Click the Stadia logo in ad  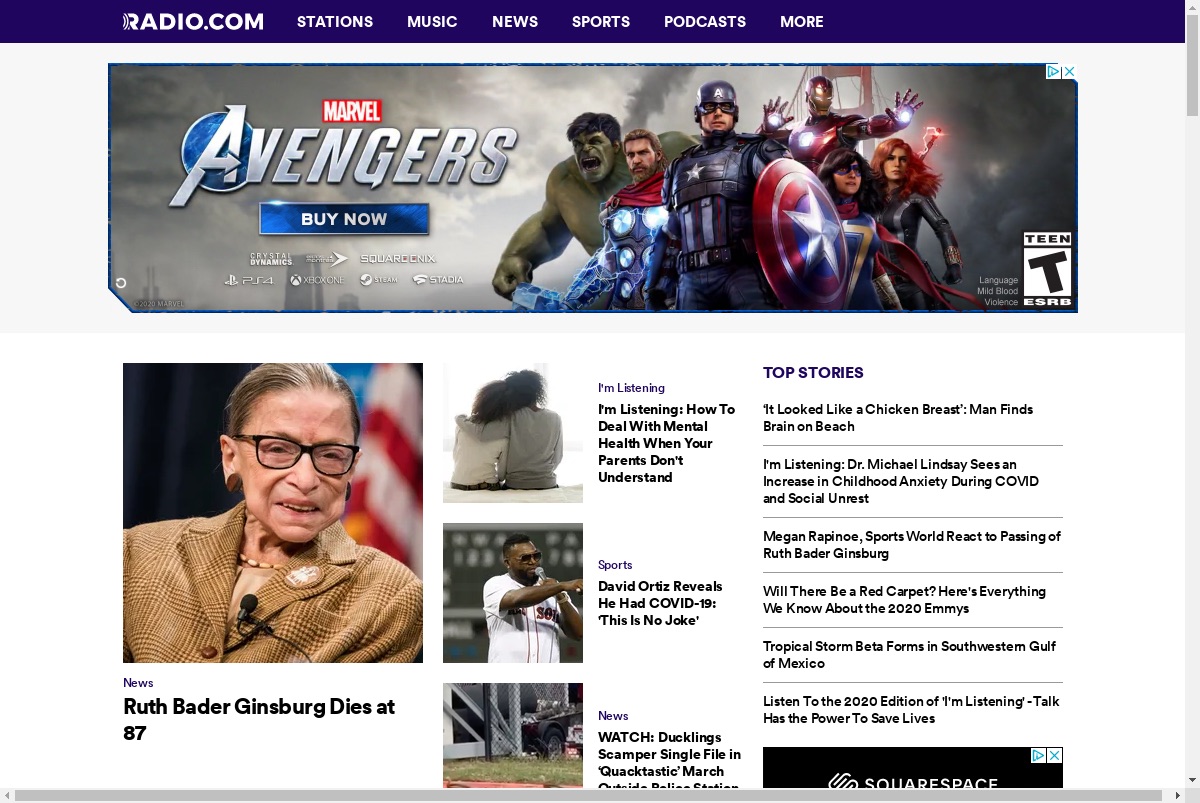[x=439, y=280]
